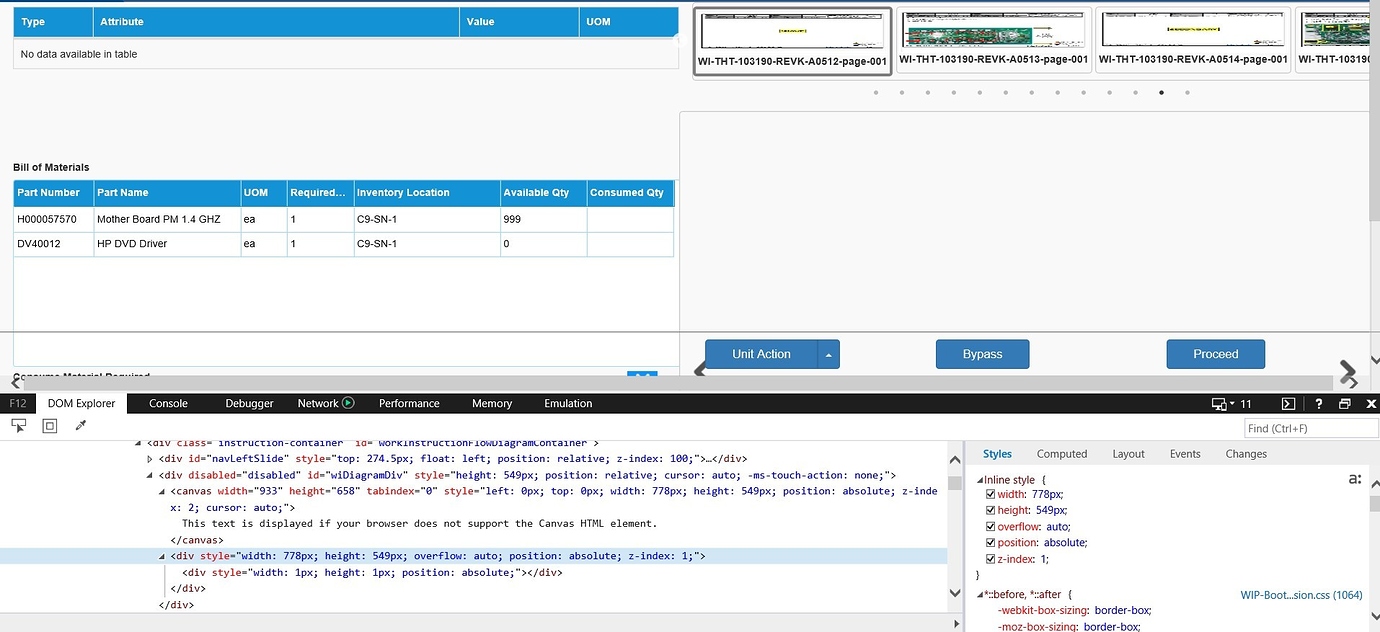Select the Computed pane tab
This screenshot has width=1380, height=632.
[1062, 454]
